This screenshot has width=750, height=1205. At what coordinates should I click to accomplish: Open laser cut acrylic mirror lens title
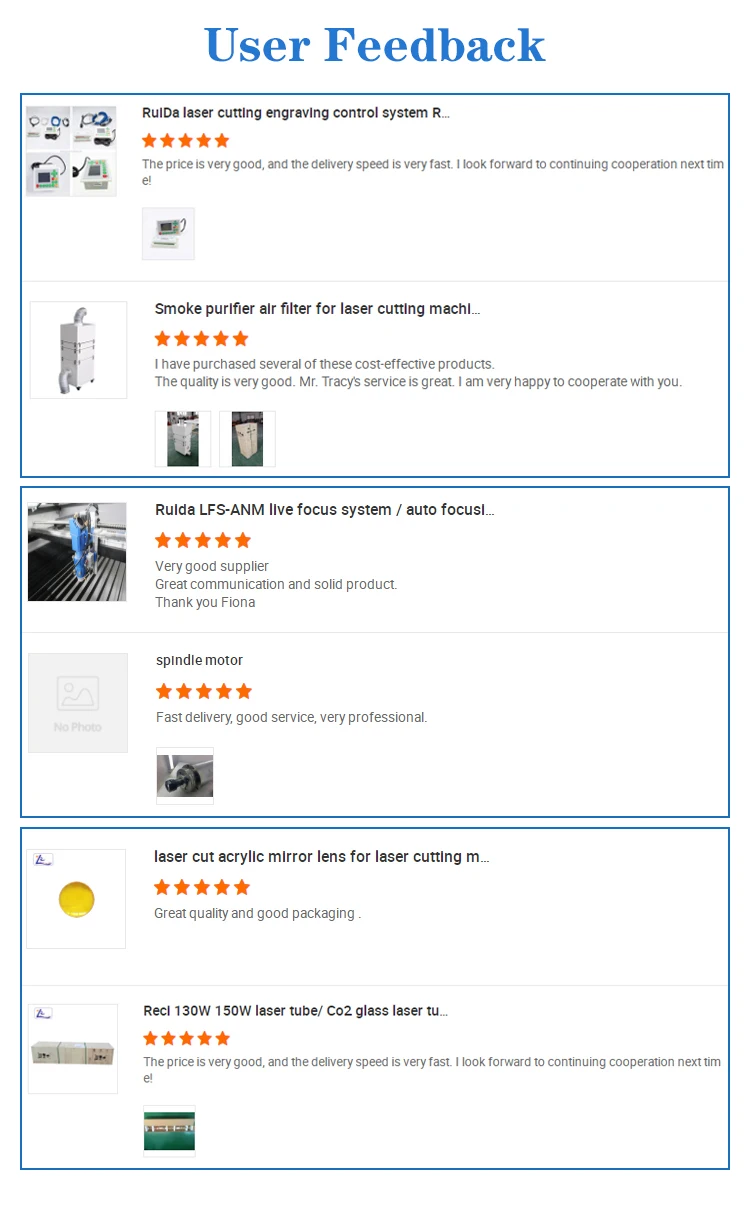click(x=321, y=857)
